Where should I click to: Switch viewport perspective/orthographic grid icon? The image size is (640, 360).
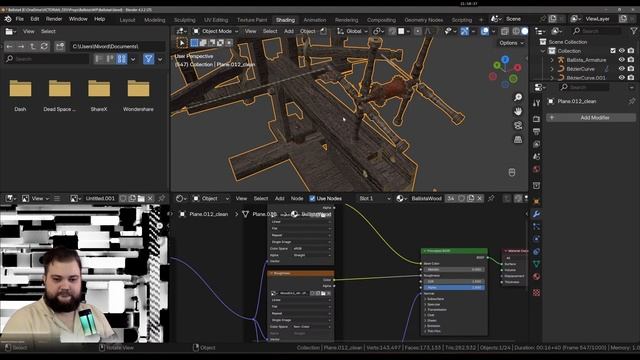518,140
